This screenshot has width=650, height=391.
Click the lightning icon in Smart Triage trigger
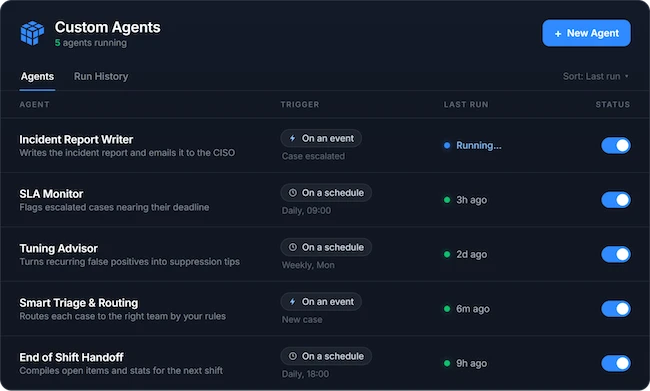pos(292,302)
